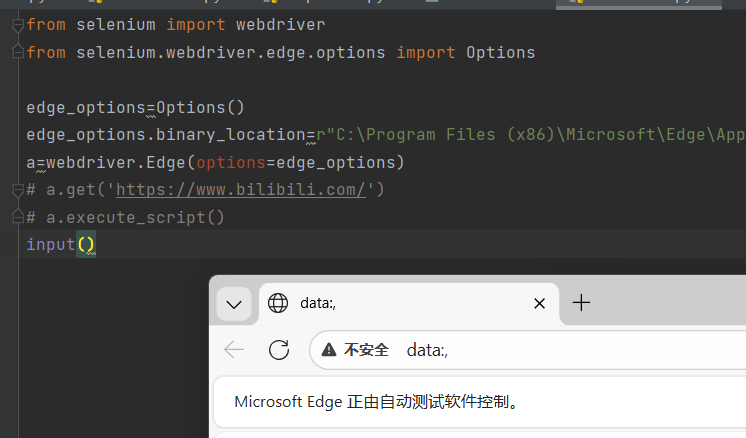This screenshot has width=746, height=438.
Task: Open the Edge tab search dropdown
Action: (x=234, y=304)
